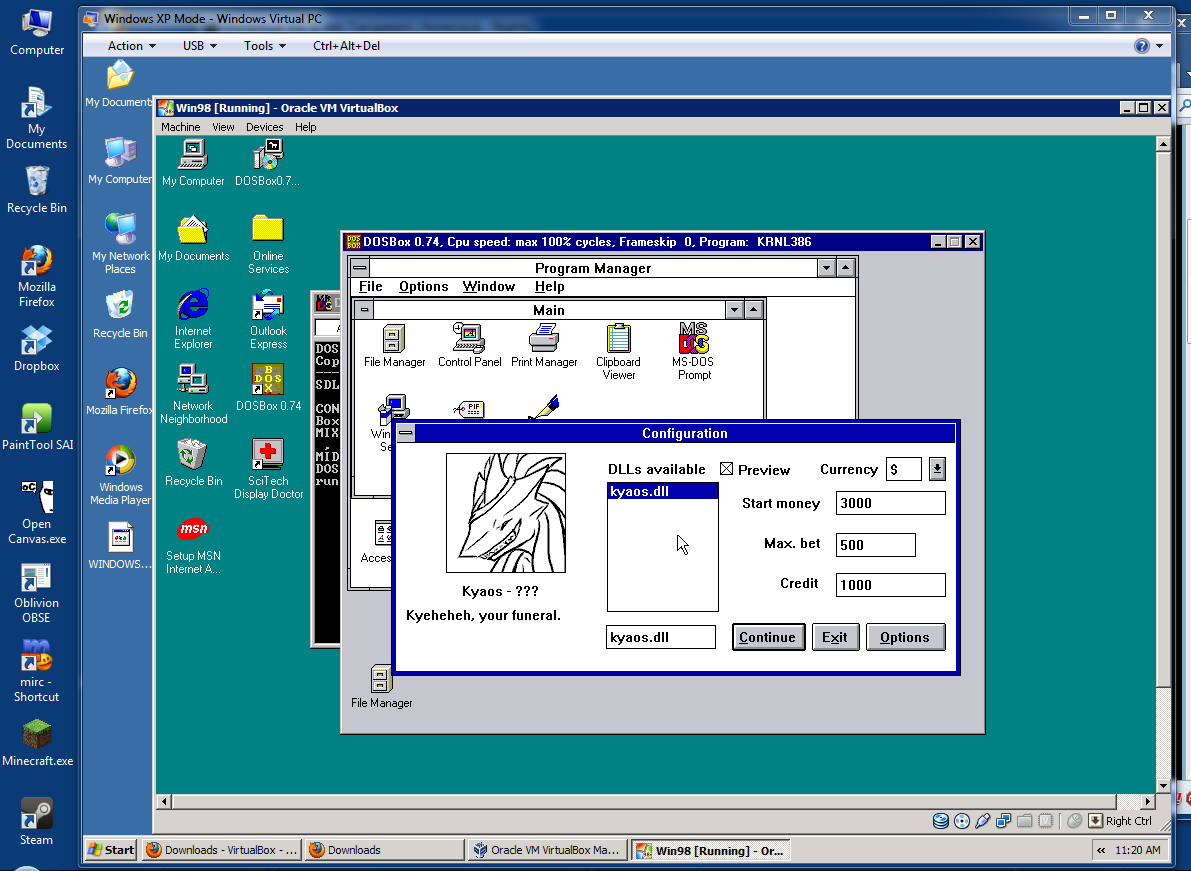The image size is (1191, 871).
Task: Open Outlook Express desktop icon
Action: [x=268, y=306]
